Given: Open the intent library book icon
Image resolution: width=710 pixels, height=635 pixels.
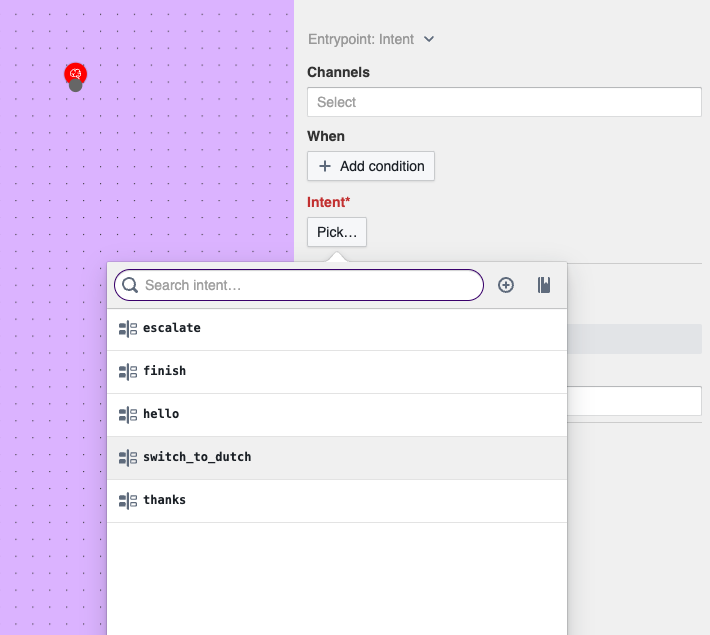Looking at the screenshot, I should pos(544,285).
